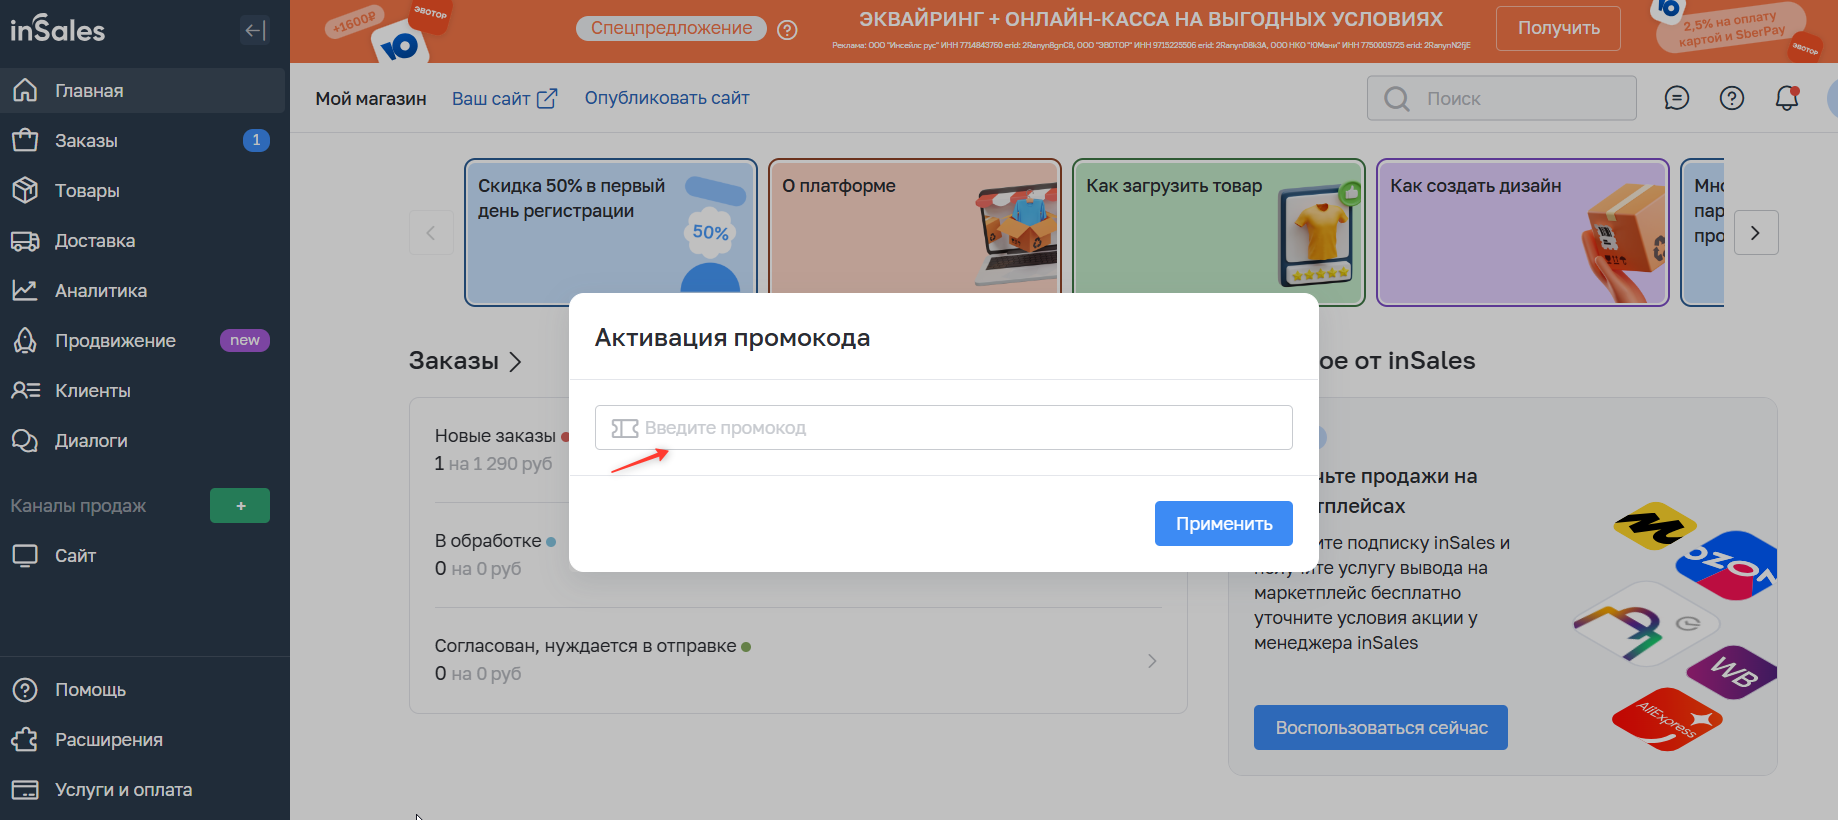This screenshot has width=1838, height=820.
Task: Click the question mark icon beside Помощь
Action: tap(25, 690)
